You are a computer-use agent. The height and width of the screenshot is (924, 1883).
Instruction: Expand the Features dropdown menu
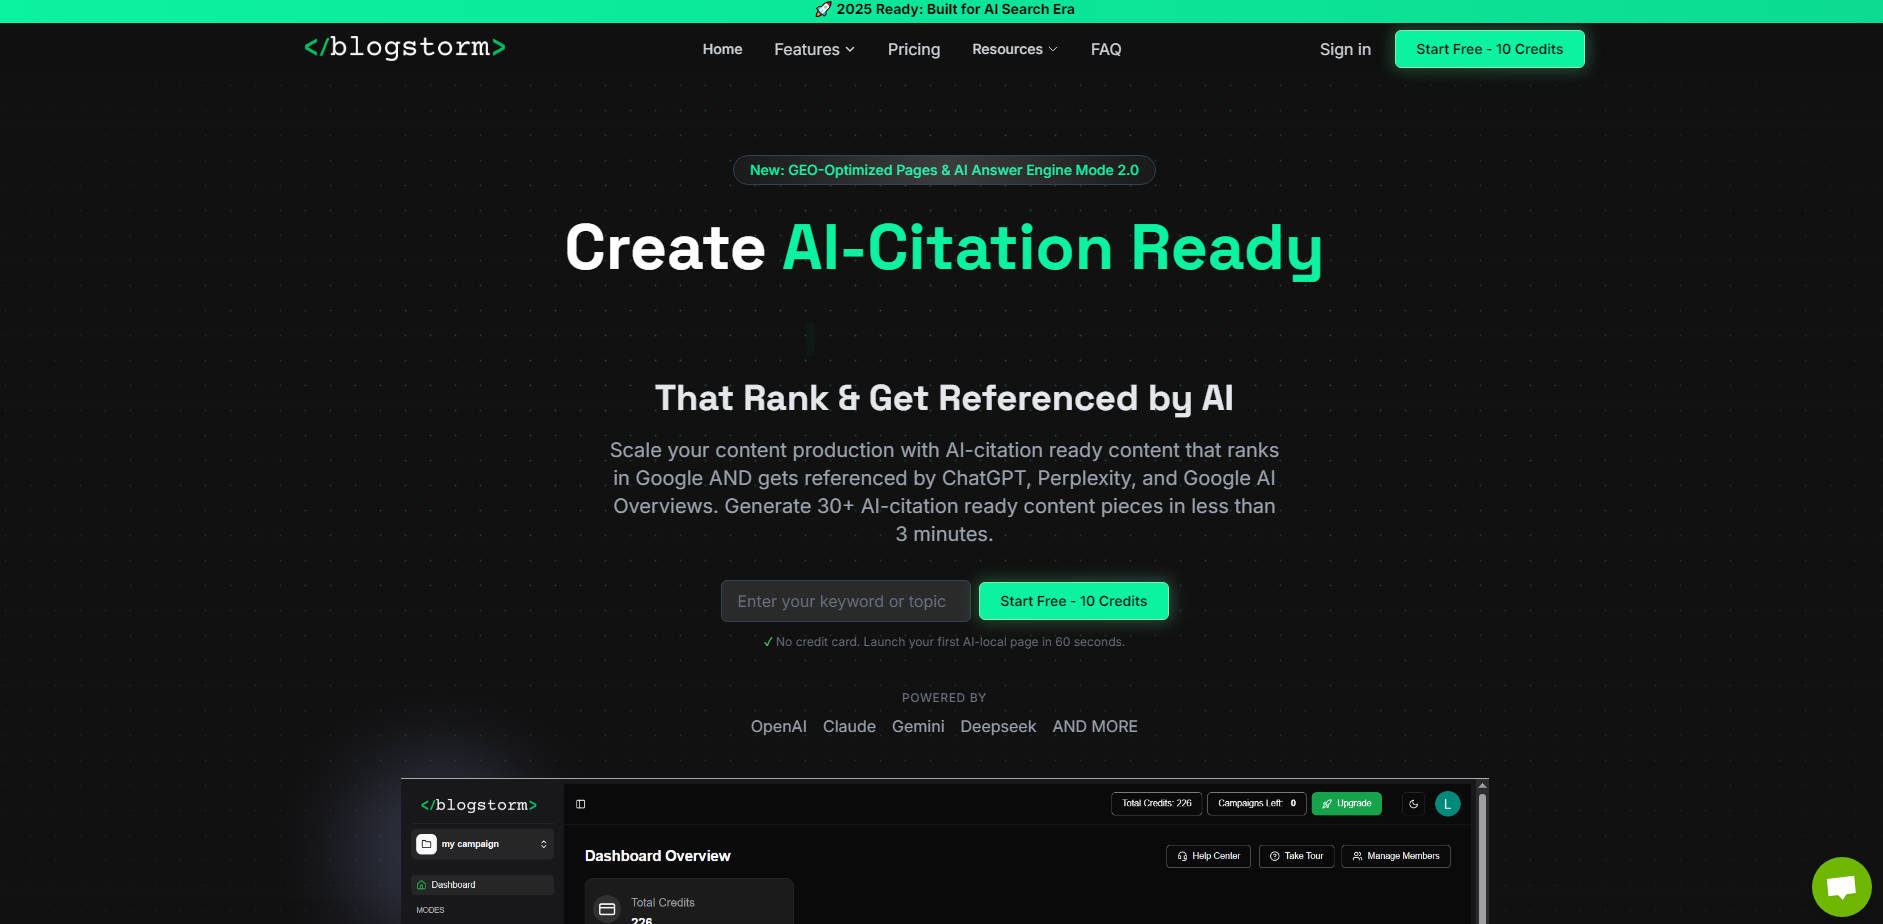pos(814,49)
